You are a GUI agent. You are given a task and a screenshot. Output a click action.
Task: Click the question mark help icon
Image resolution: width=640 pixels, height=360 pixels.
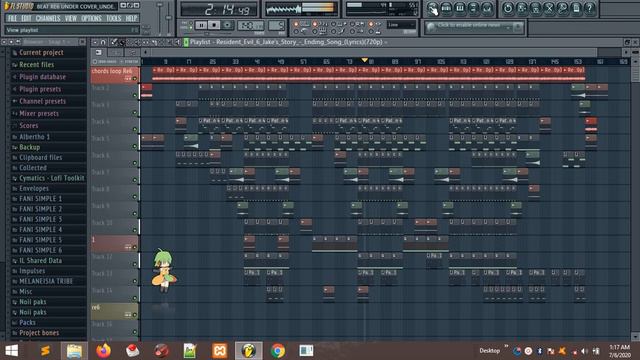coord(589,9)
